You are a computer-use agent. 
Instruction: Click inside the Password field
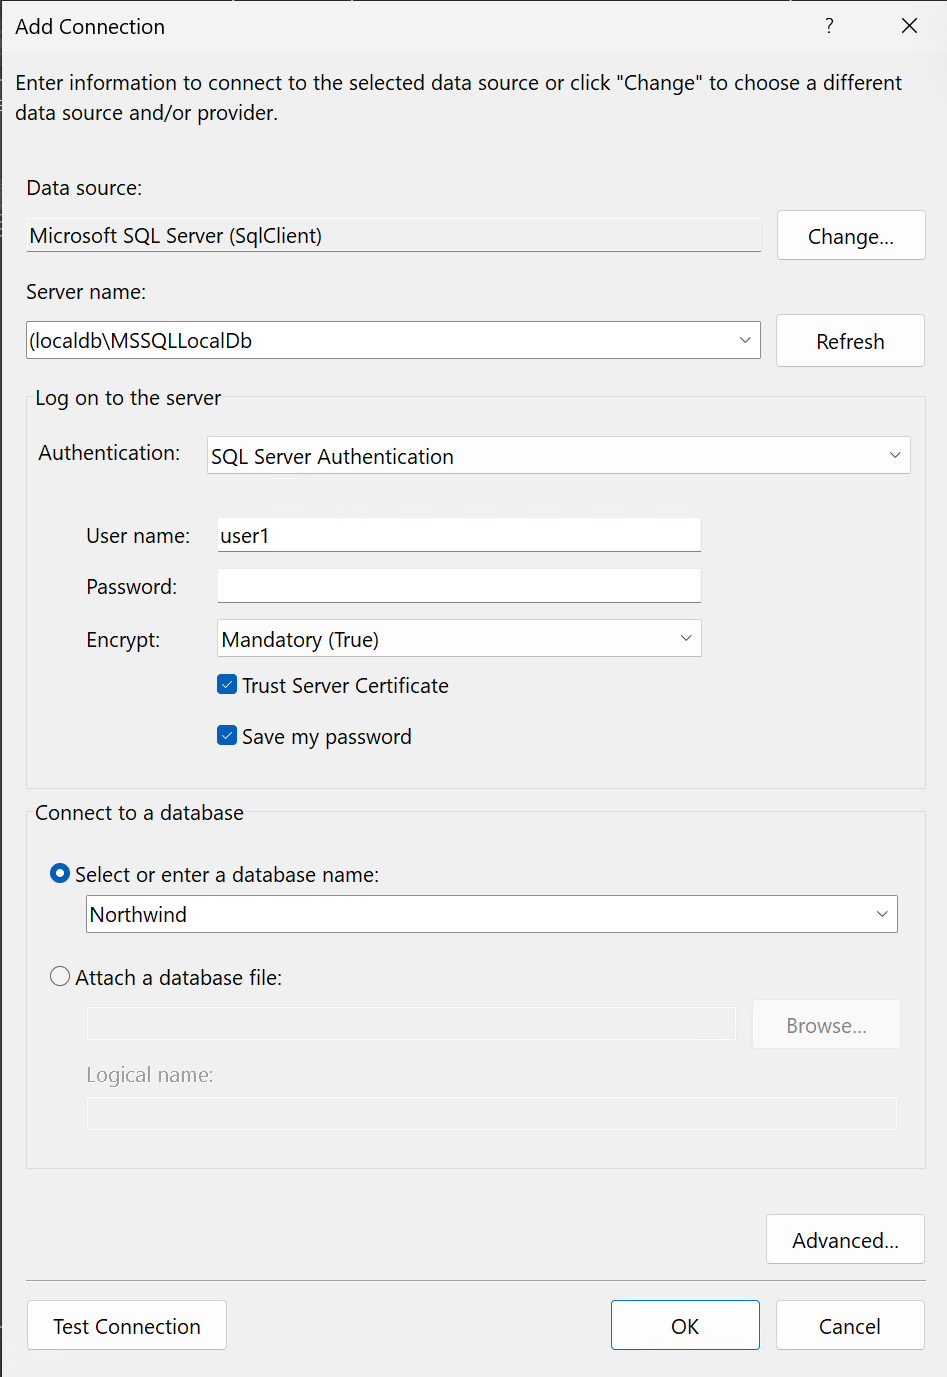458,585
